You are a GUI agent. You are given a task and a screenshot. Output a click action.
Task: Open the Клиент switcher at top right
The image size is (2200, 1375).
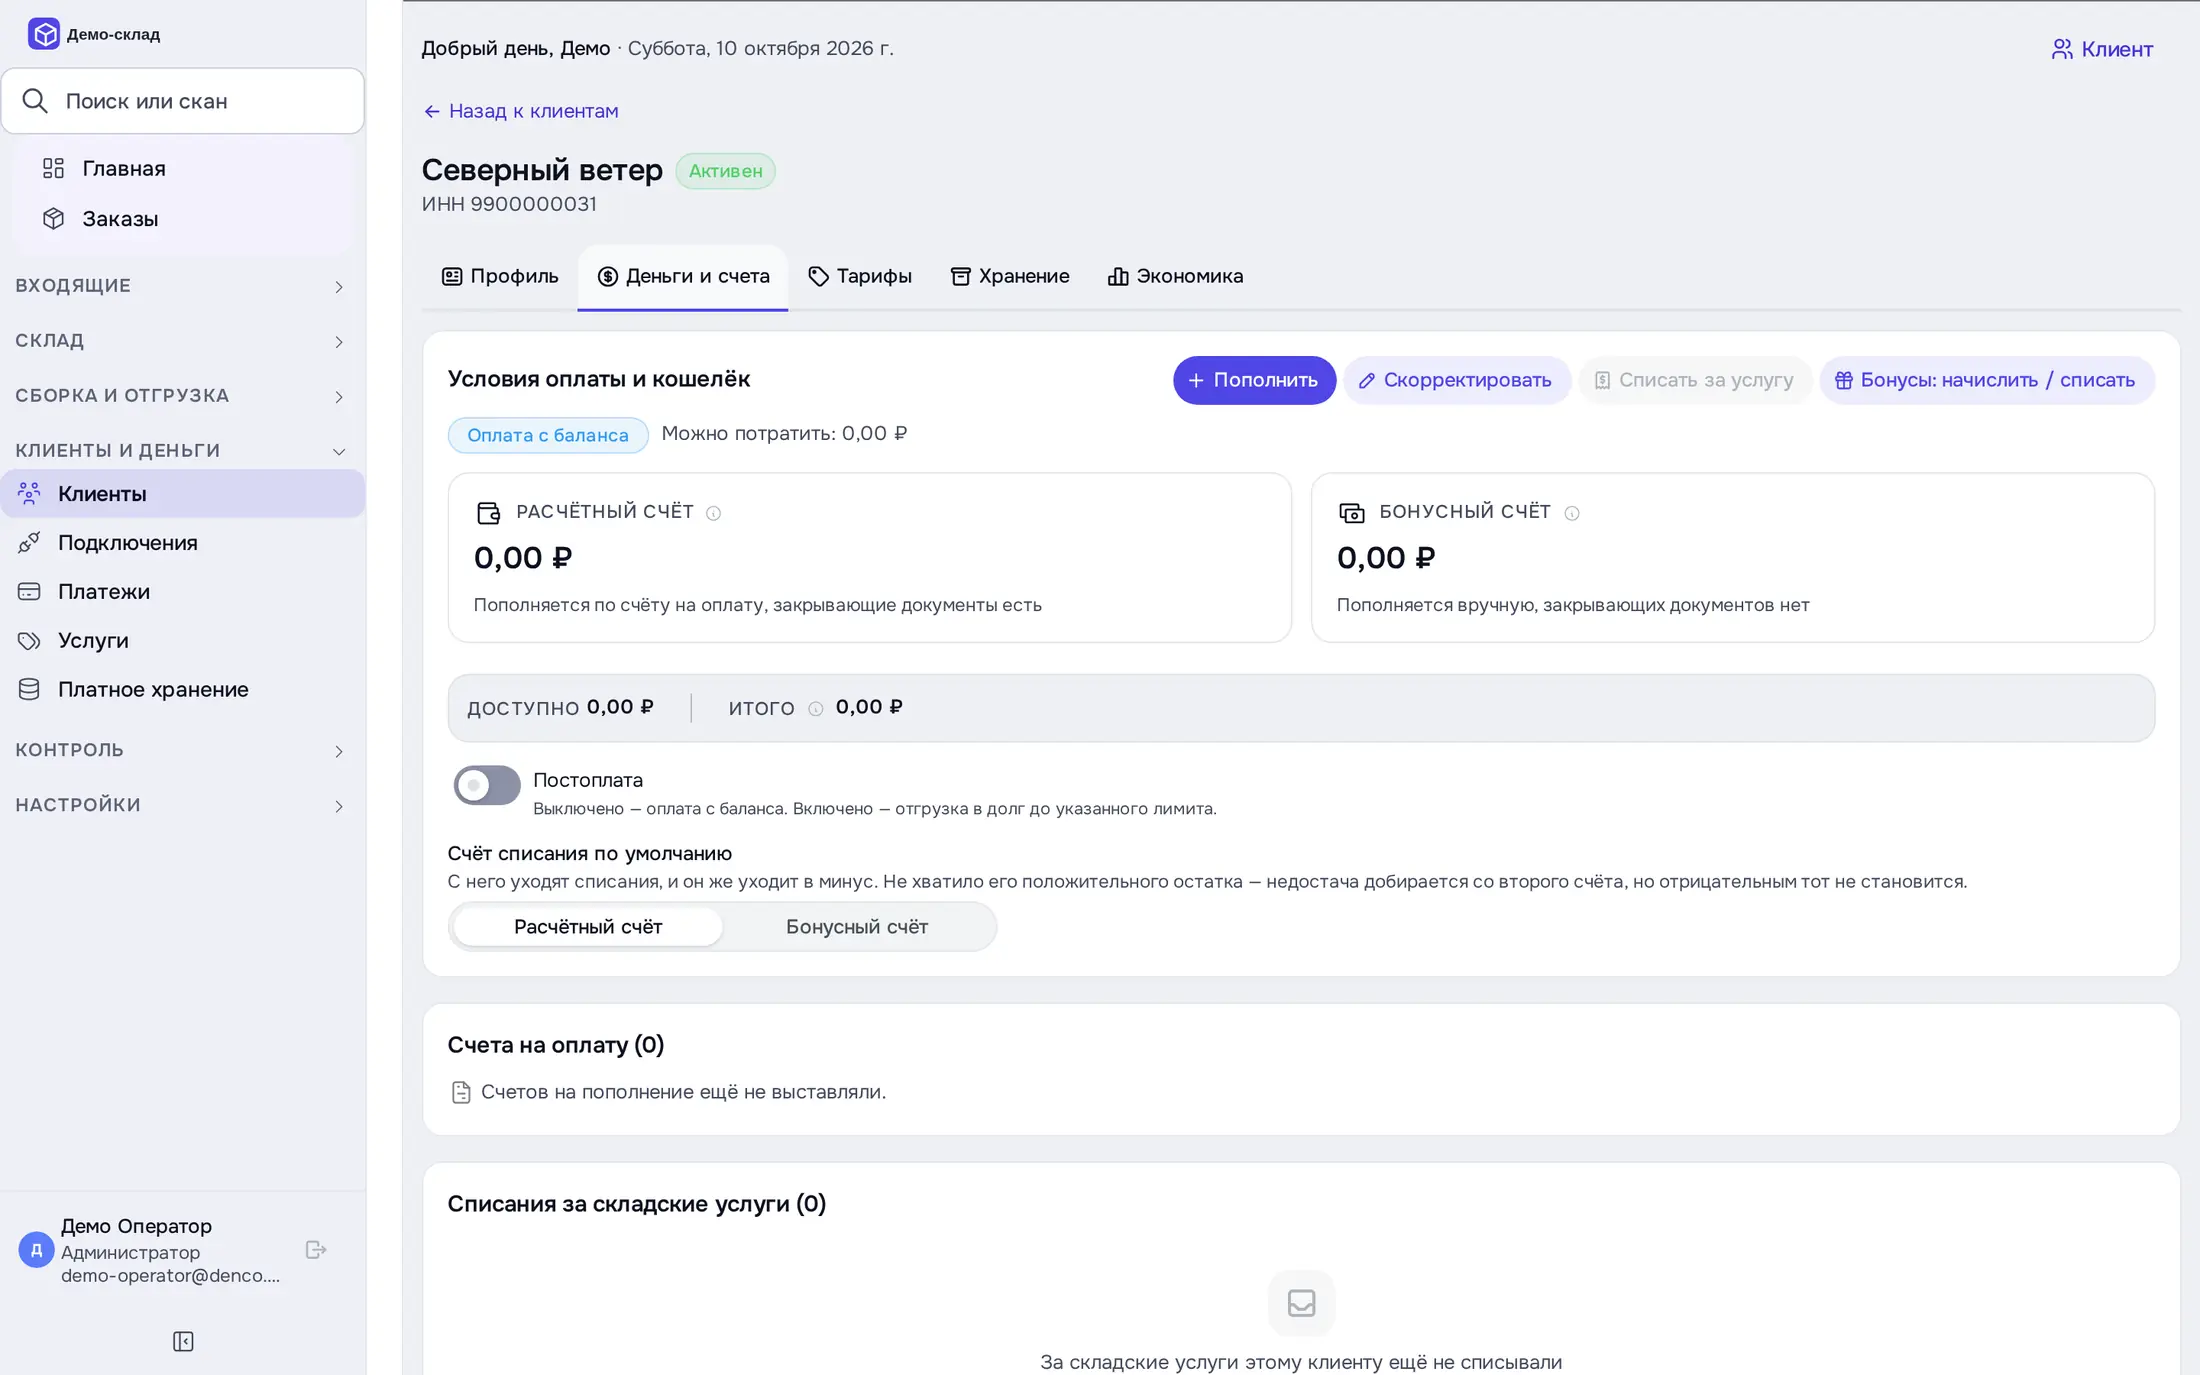tap(2102, 49)
